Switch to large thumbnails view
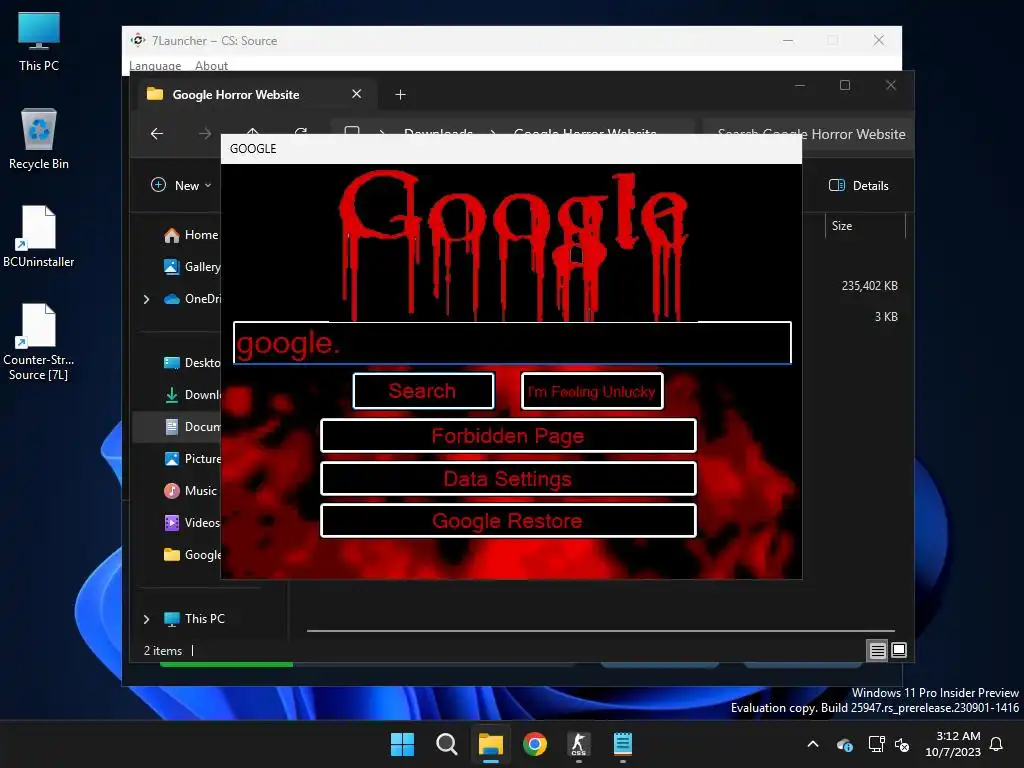The image size is (1024, 768). click(x=899, y=650)
